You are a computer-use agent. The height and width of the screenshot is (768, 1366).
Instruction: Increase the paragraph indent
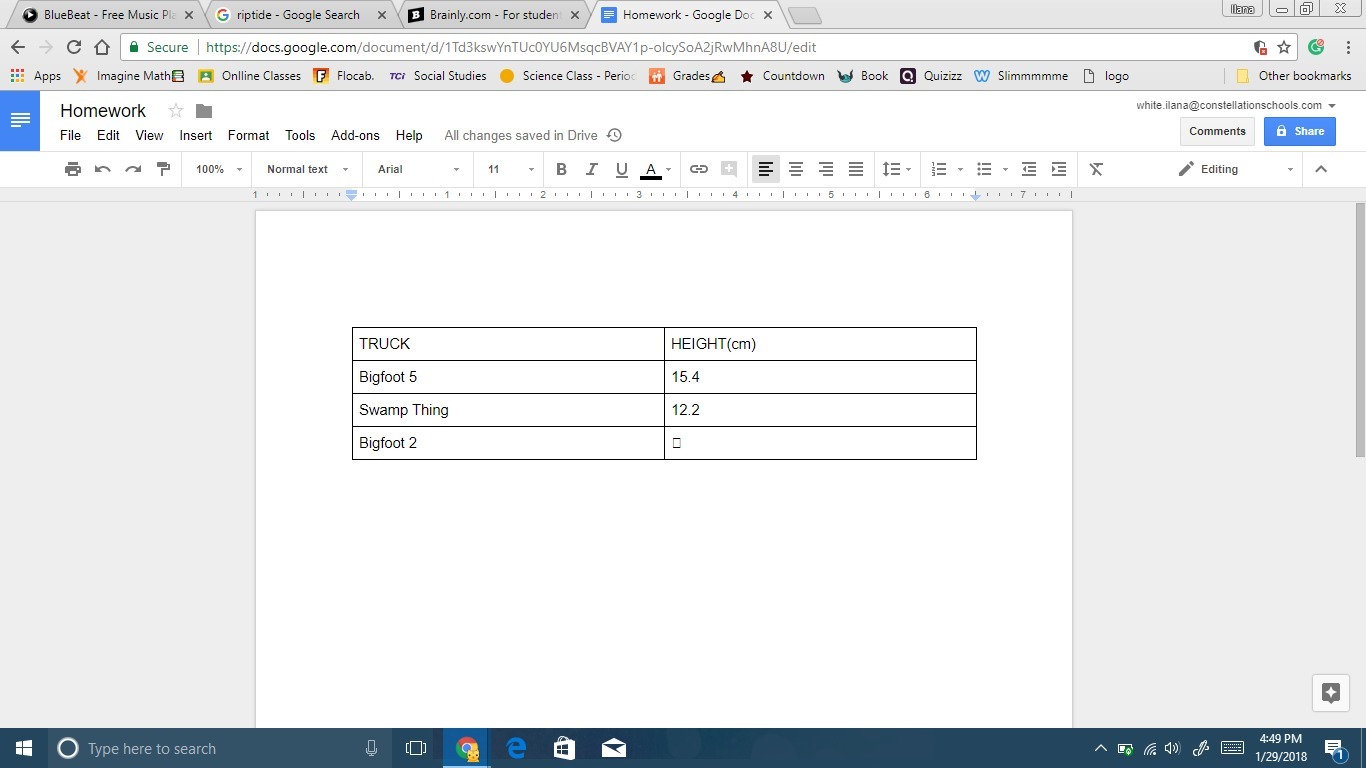tap(1059, 169)
